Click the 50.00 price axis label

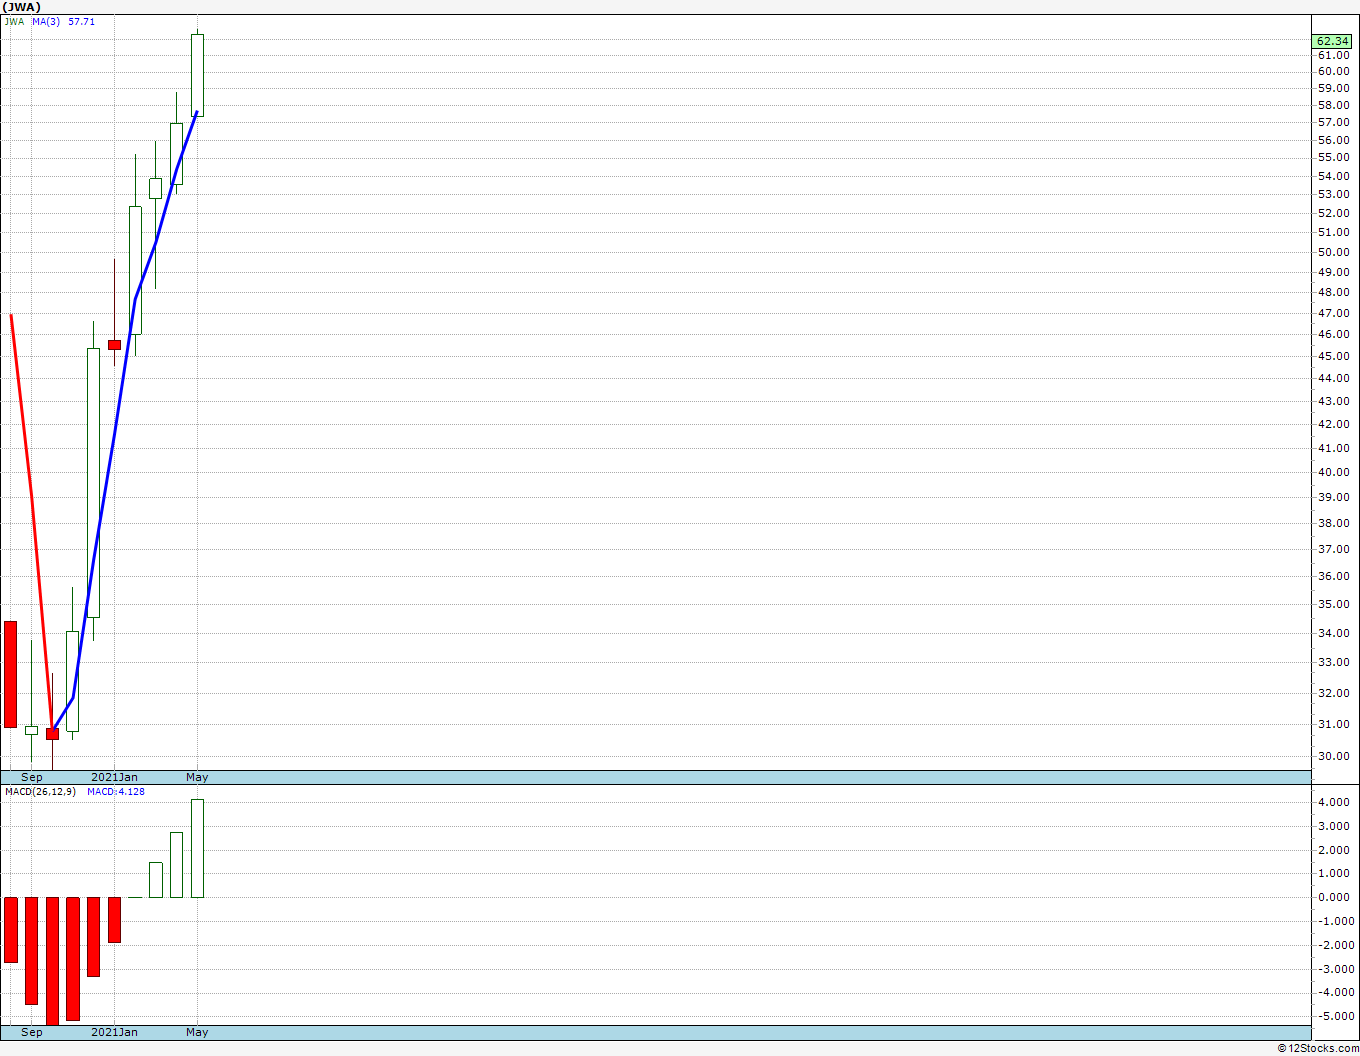[1332, 252]
